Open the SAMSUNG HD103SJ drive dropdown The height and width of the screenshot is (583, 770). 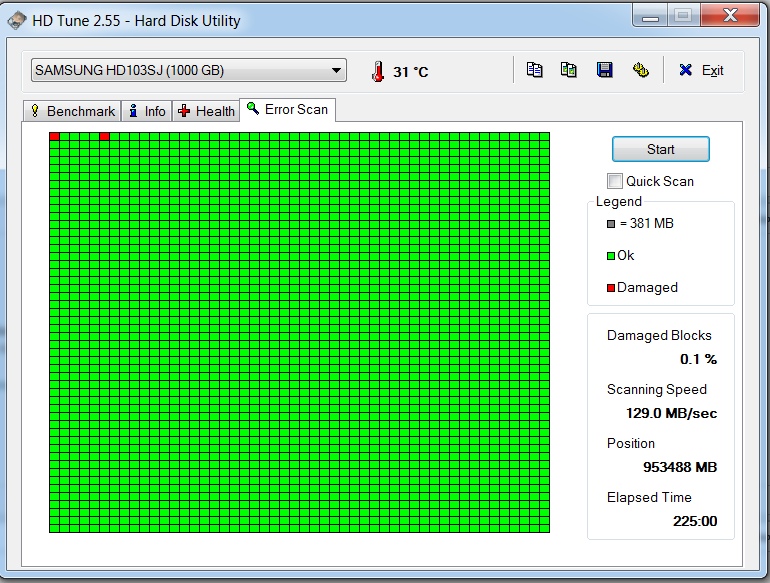point(189,70)
